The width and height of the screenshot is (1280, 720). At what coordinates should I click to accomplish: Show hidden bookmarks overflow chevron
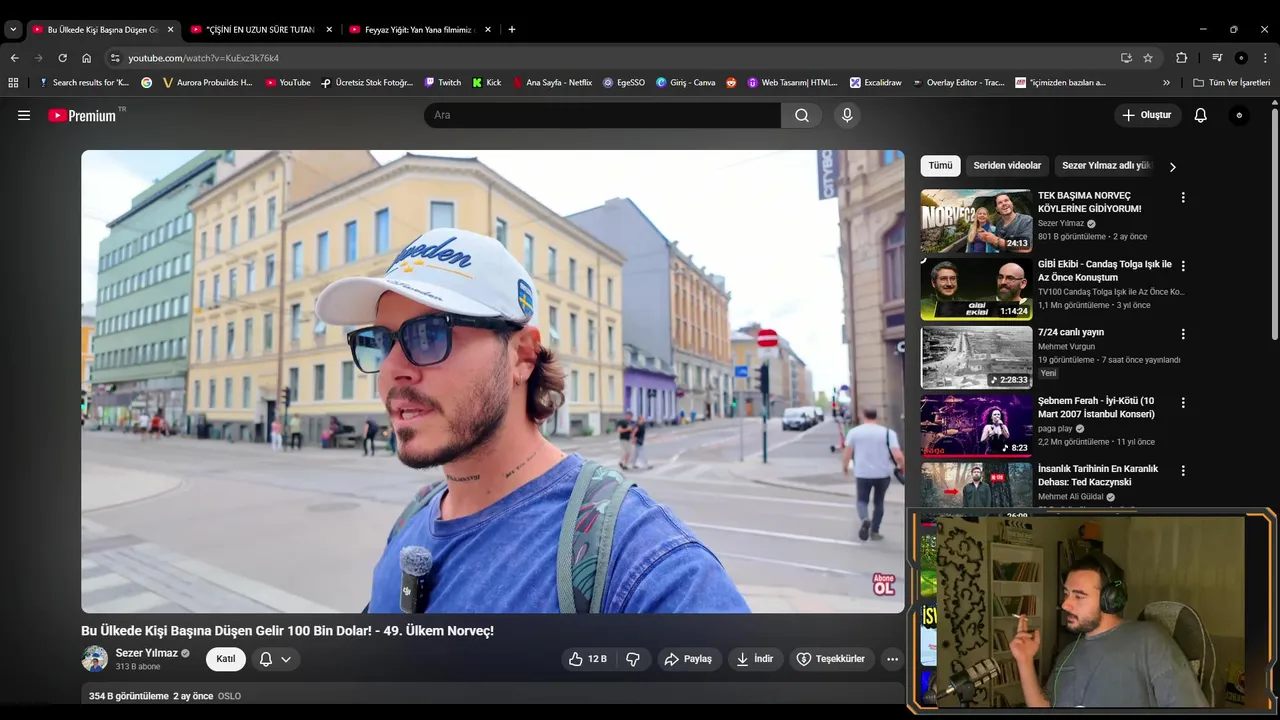1166,83
